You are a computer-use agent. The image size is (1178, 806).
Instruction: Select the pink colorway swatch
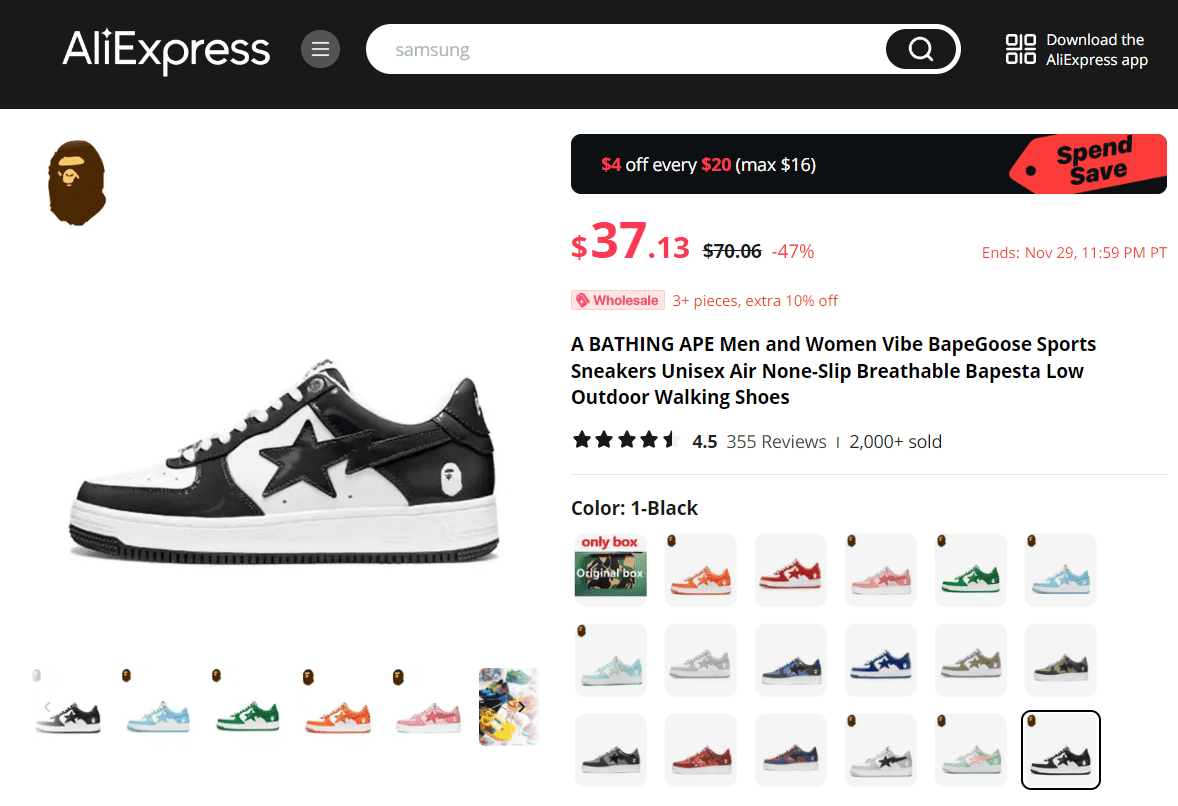880,570
